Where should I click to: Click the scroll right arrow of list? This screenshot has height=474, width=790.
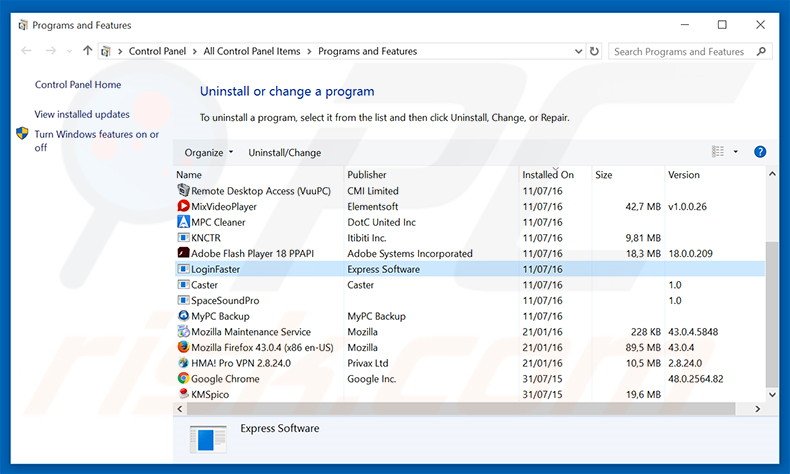click(757, 409)
